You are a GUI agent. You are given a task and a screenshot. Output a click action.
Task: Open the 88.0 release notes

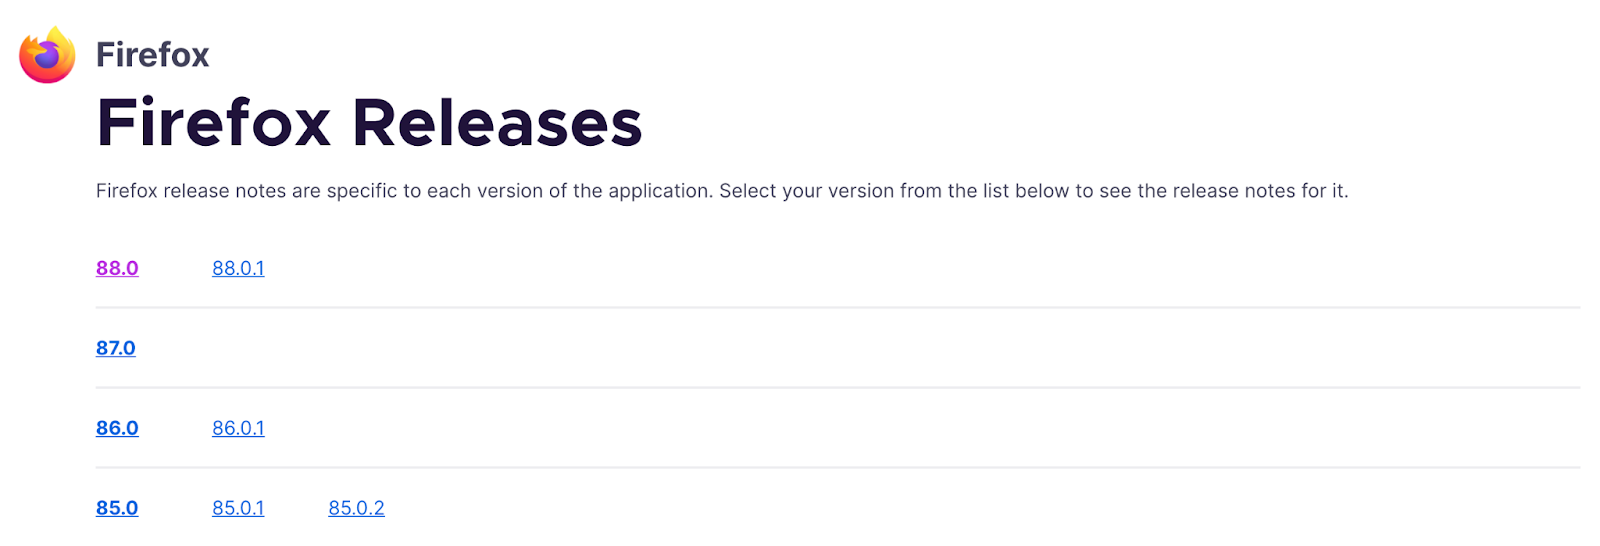coord(117,268)
